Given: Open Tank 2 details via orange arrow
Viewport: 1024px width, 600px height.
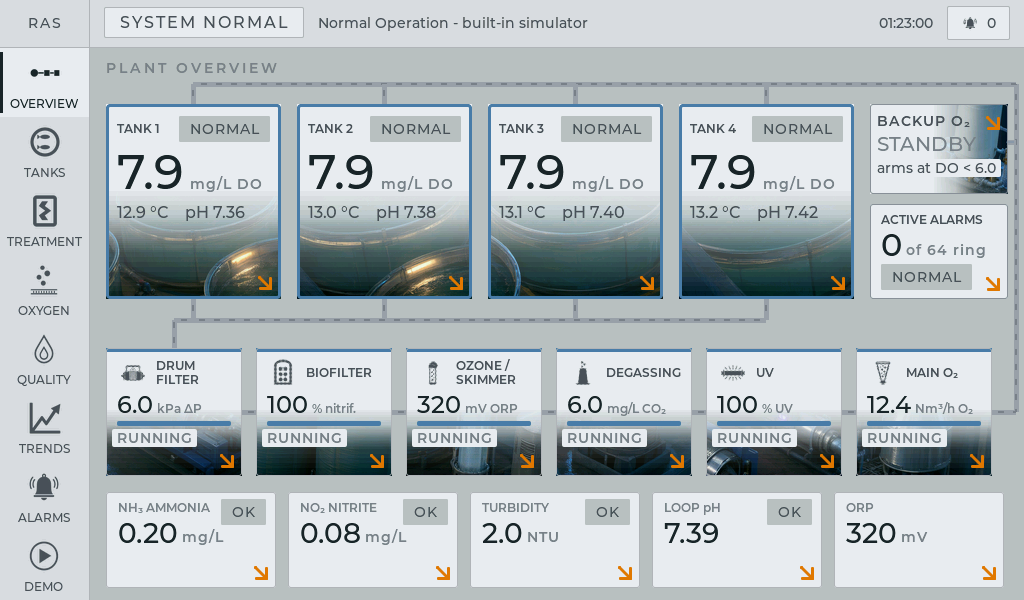Looking at the screenshot, I should click(x=456, y=283).
